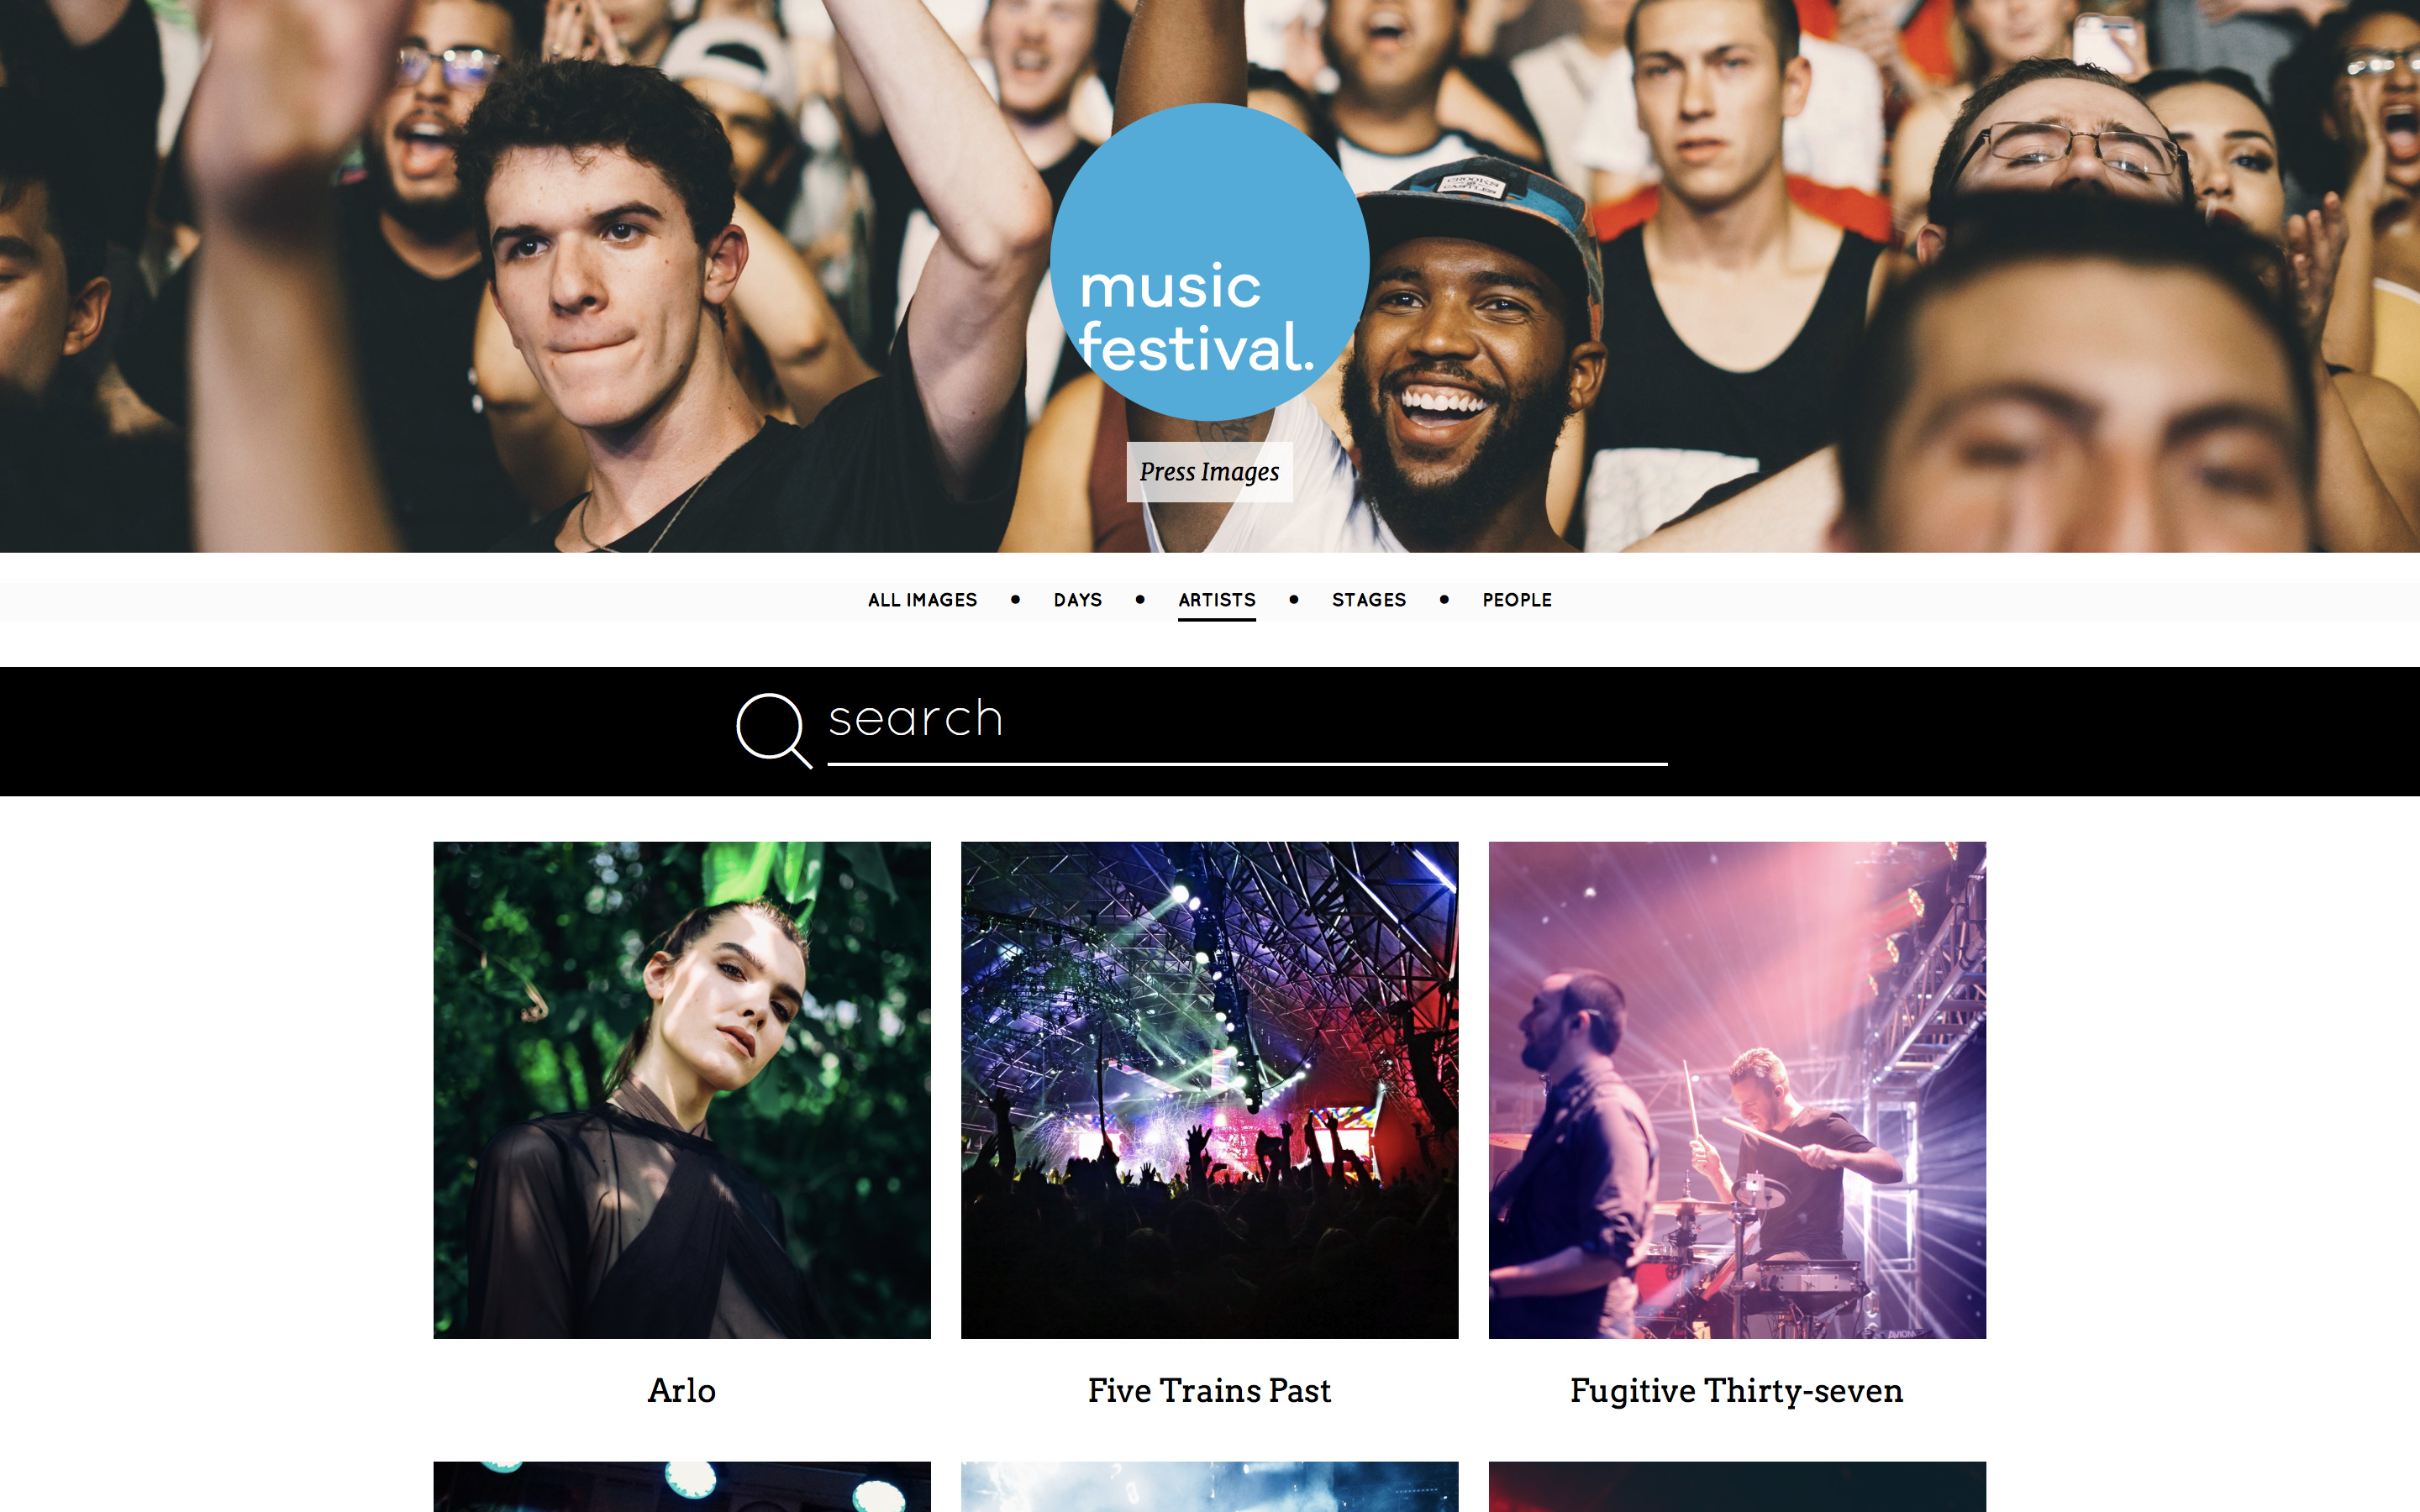Select the Artists tab

pyautogui.click(x=1216, y=600)
